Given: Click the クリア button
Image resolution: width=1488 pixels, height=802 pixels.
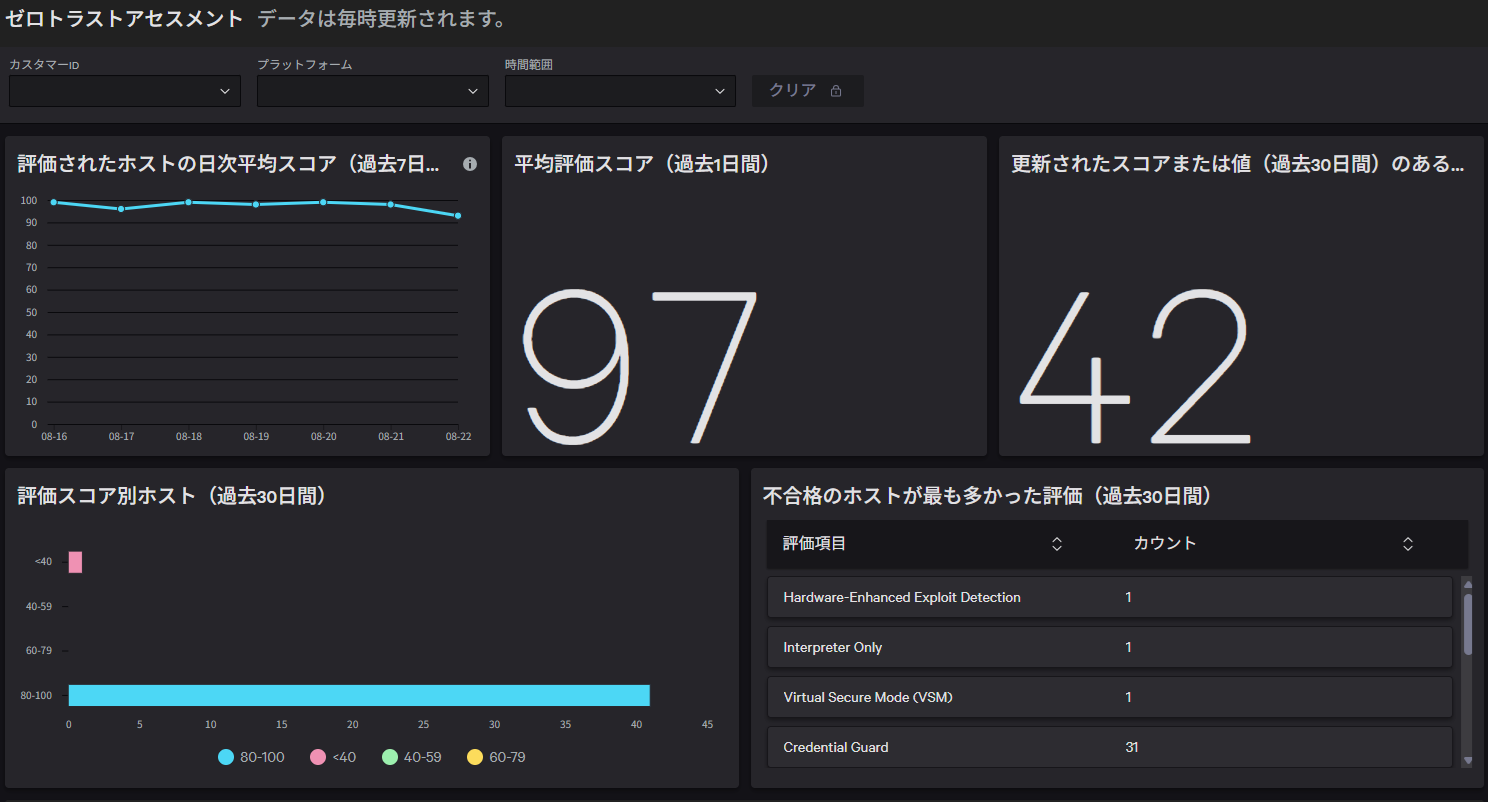Looking at the screenshot, I should coord(808,91).
